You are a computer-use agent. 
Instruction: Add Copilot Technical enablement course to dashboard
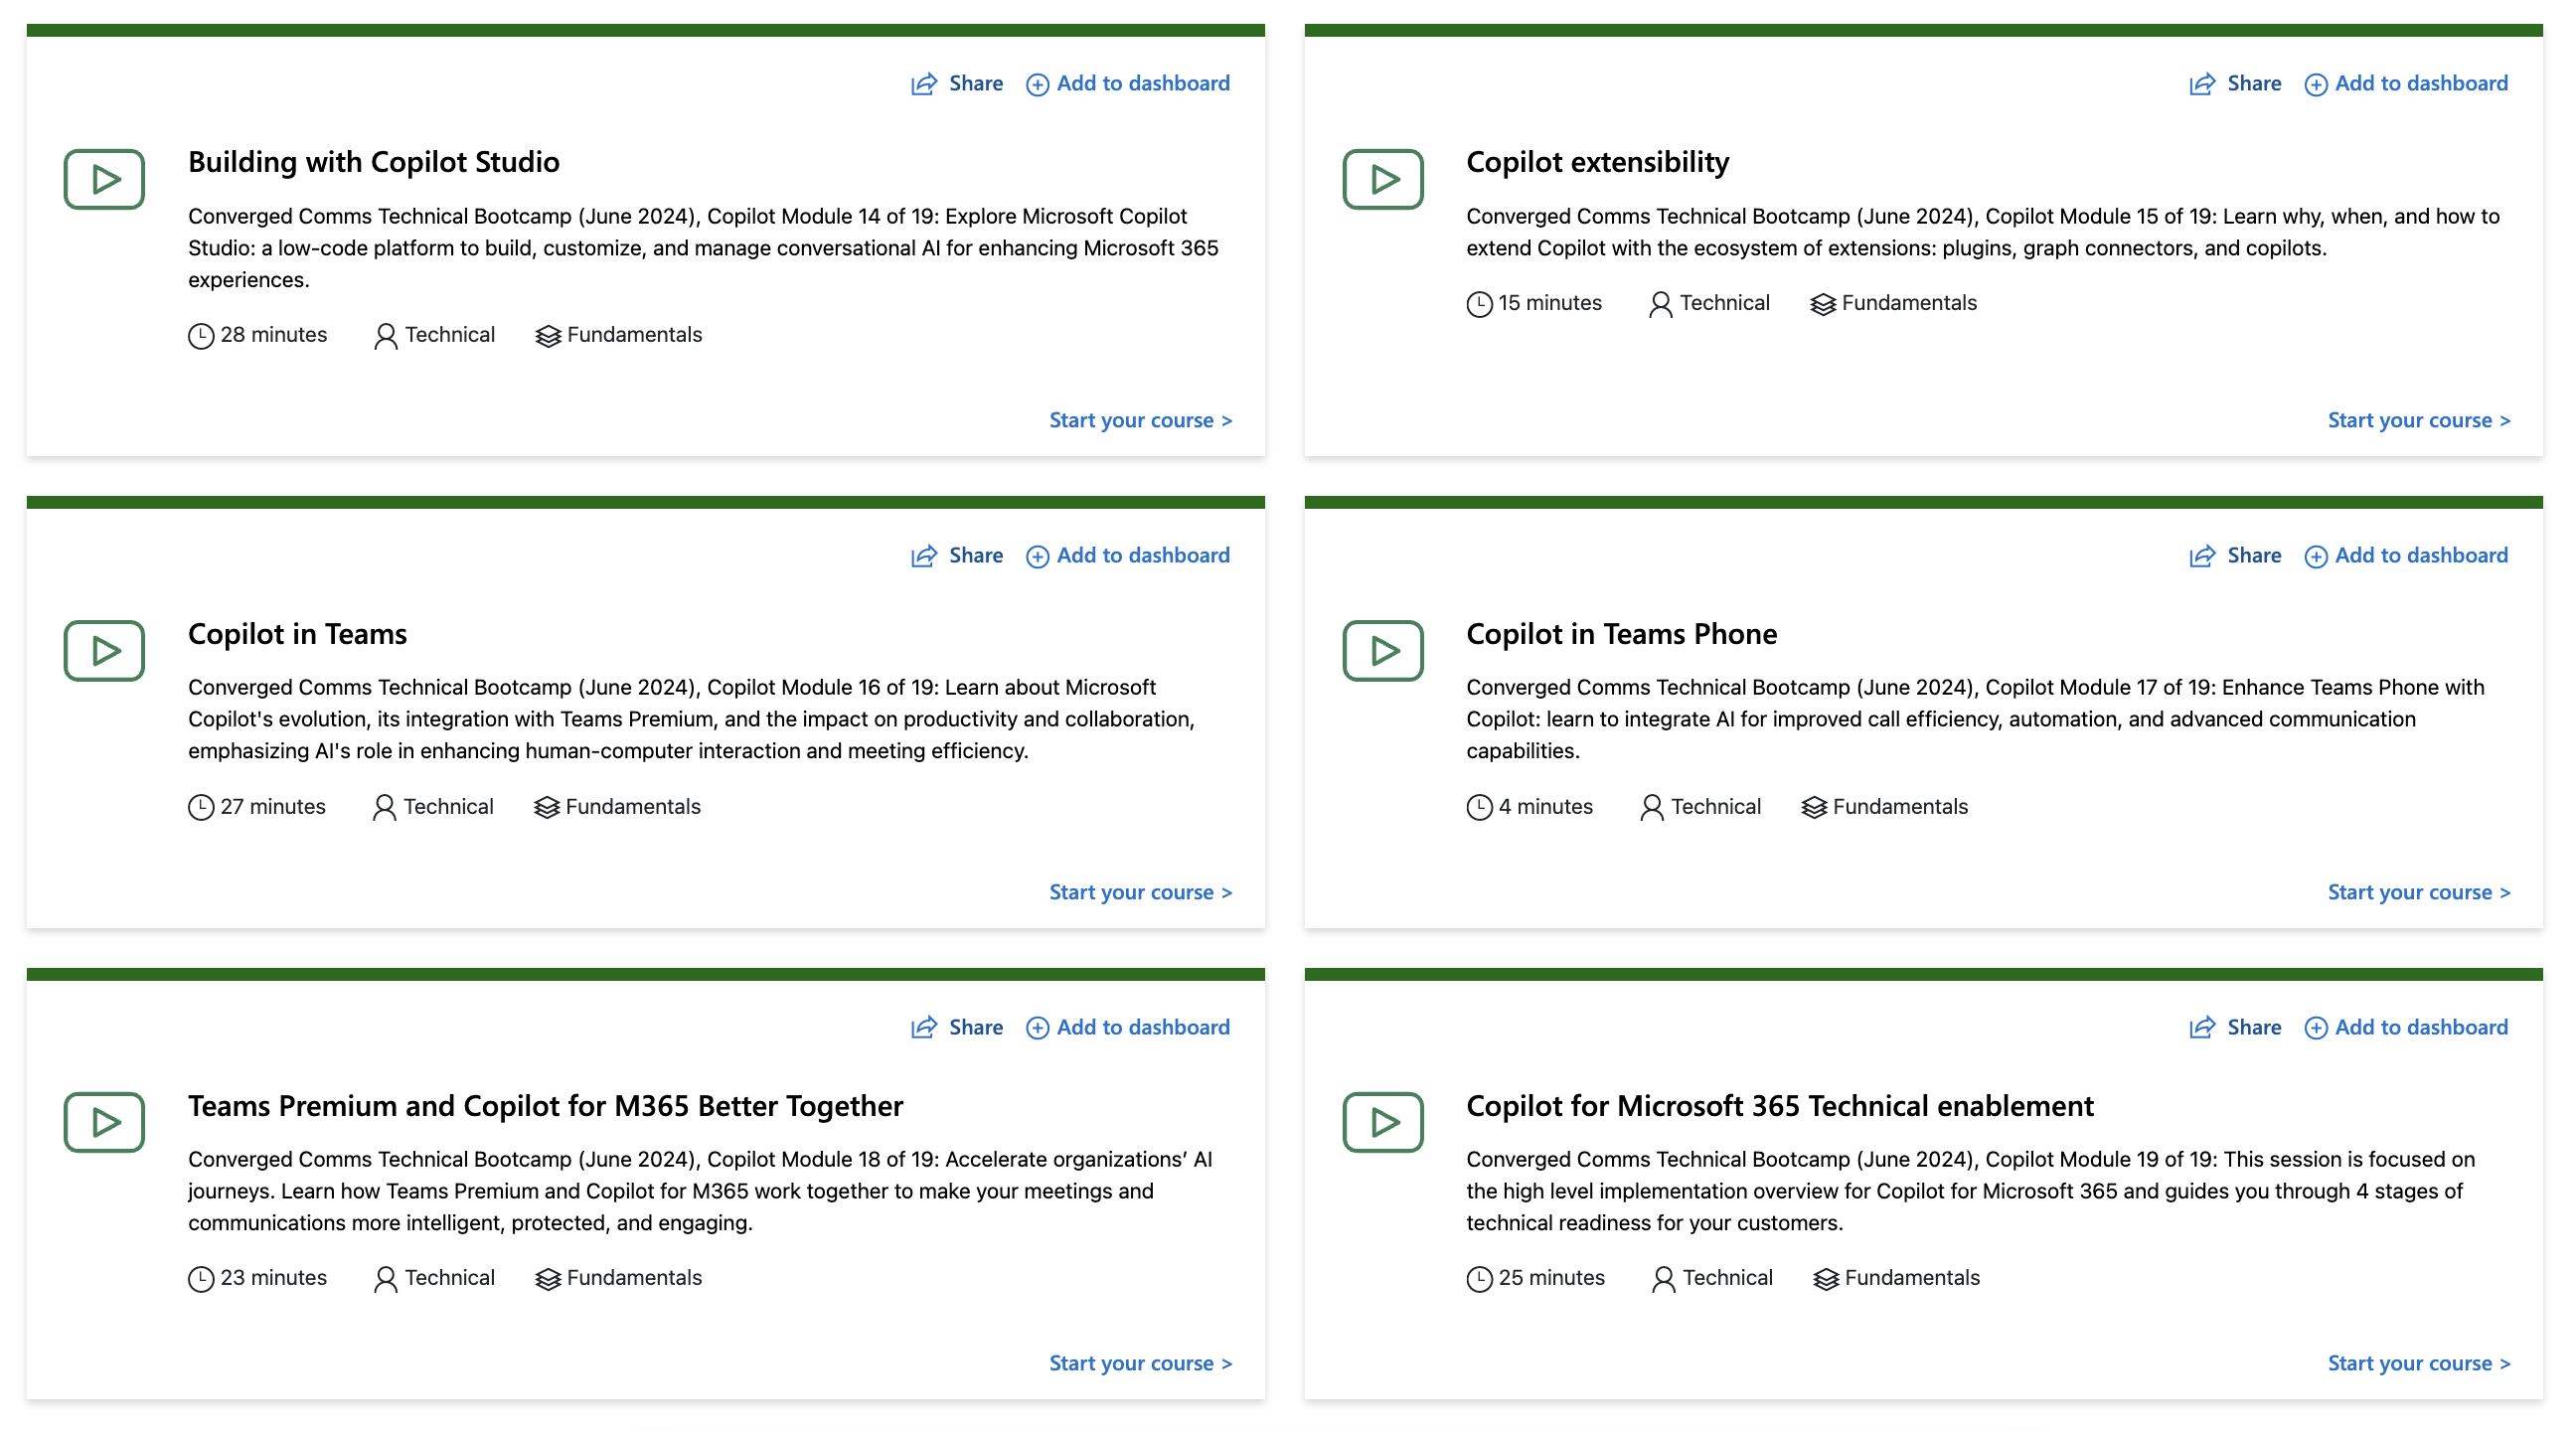click(2406, 1027)
